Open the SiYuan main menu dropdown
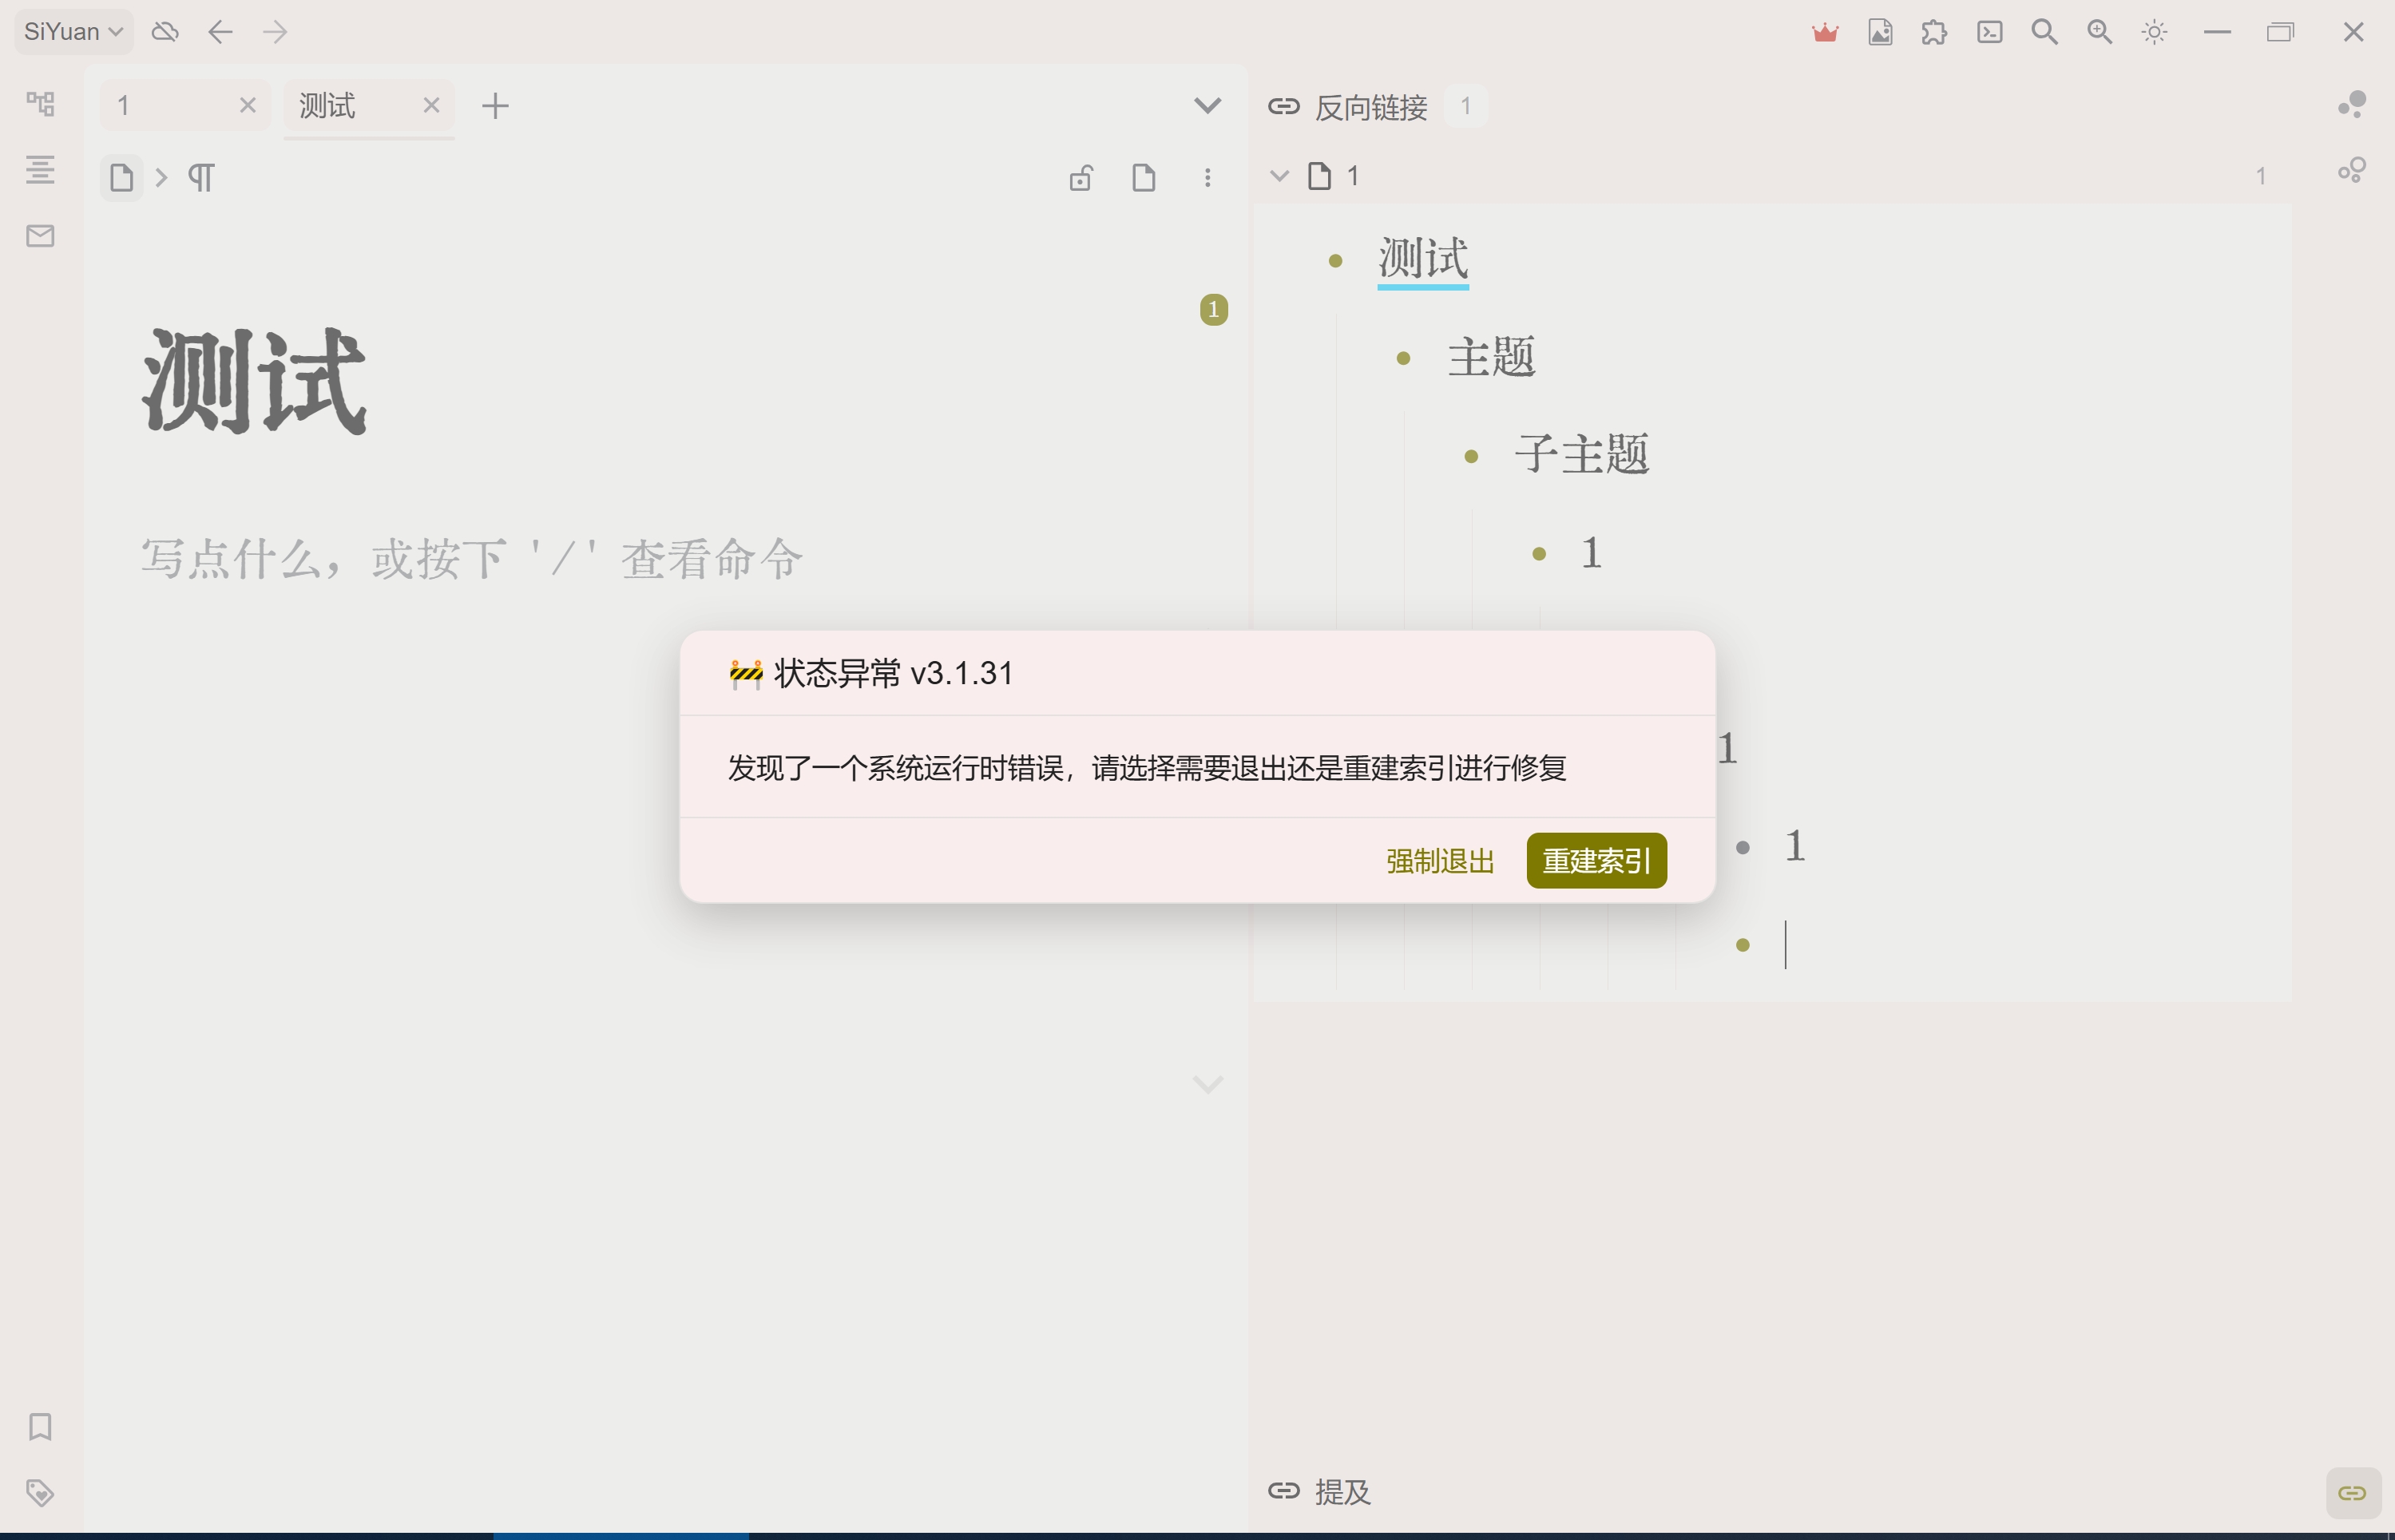The width and height of the screenshot is (2395, 1540). click(x=71, y=31)
